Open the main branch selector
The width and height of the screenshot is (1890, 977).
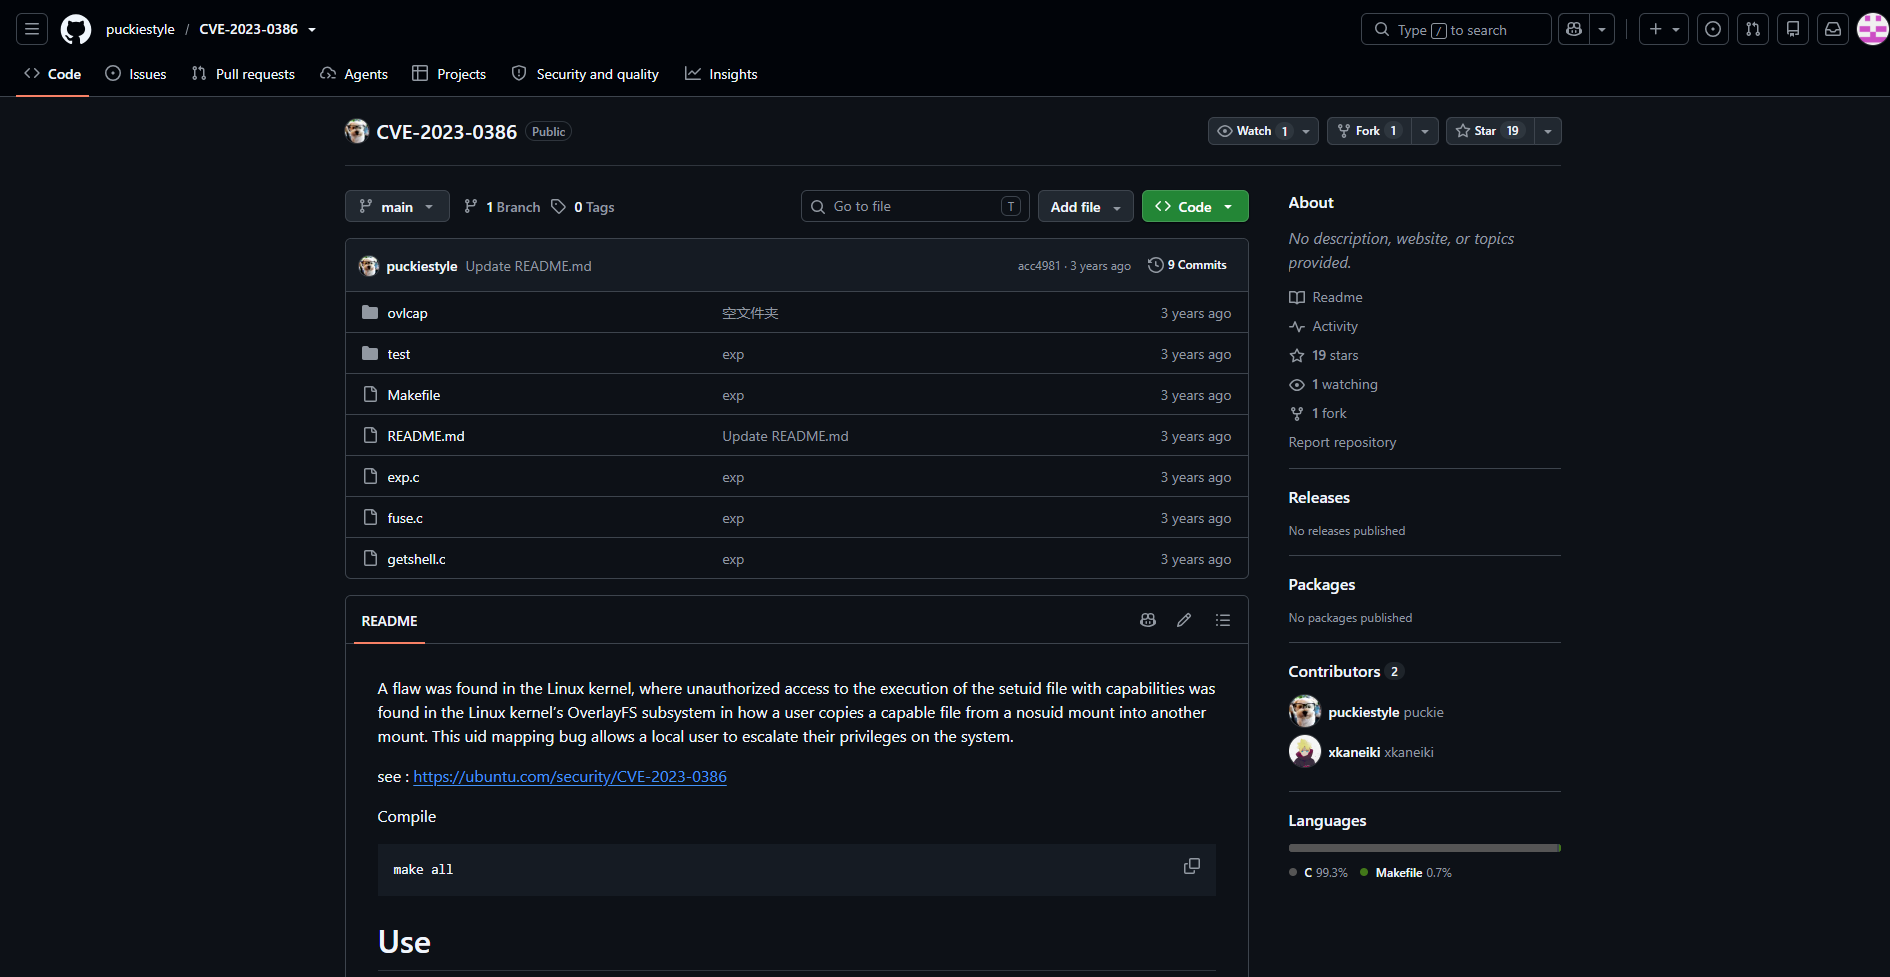[397, 206]
